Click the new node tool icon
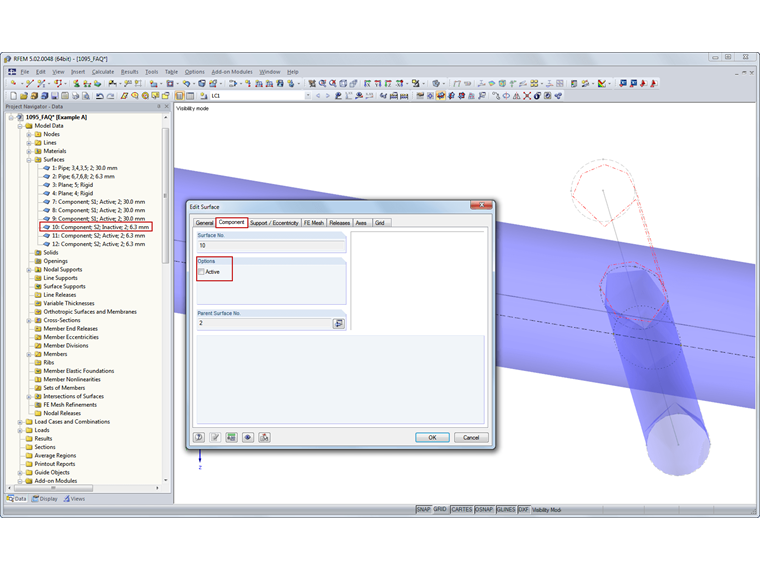 pyautogui.click(x=14, y=83)
